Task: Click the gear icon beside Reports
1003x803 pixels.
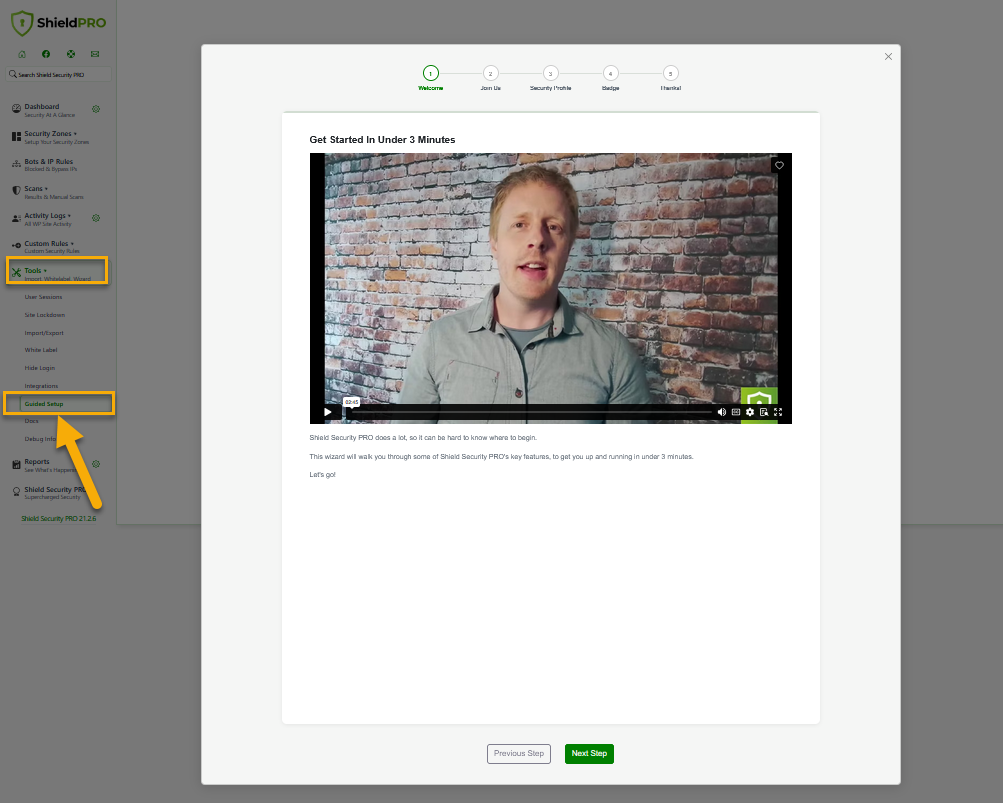Action: 96,464
